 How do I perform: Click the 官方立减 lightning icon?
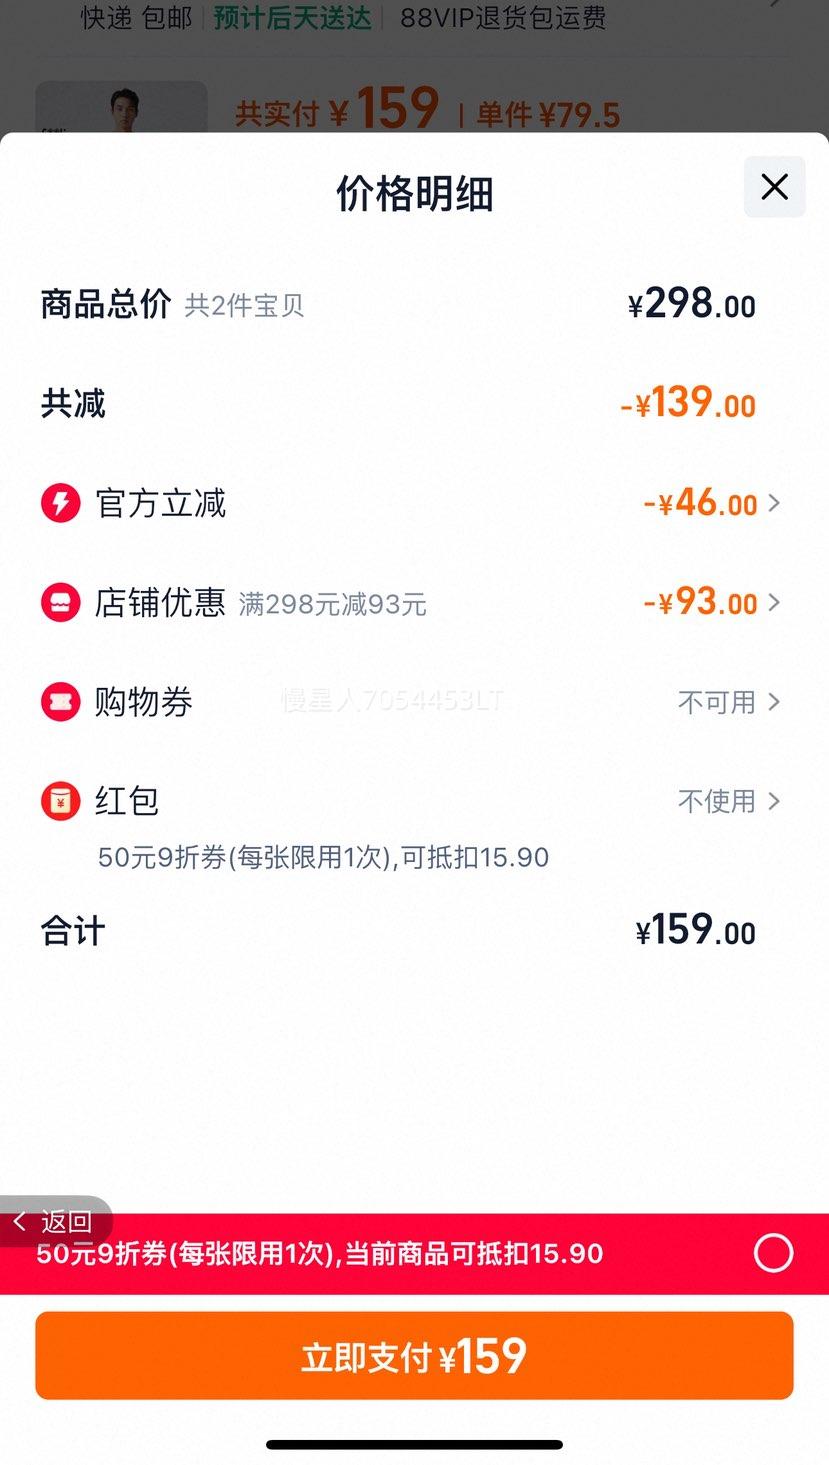60,503
